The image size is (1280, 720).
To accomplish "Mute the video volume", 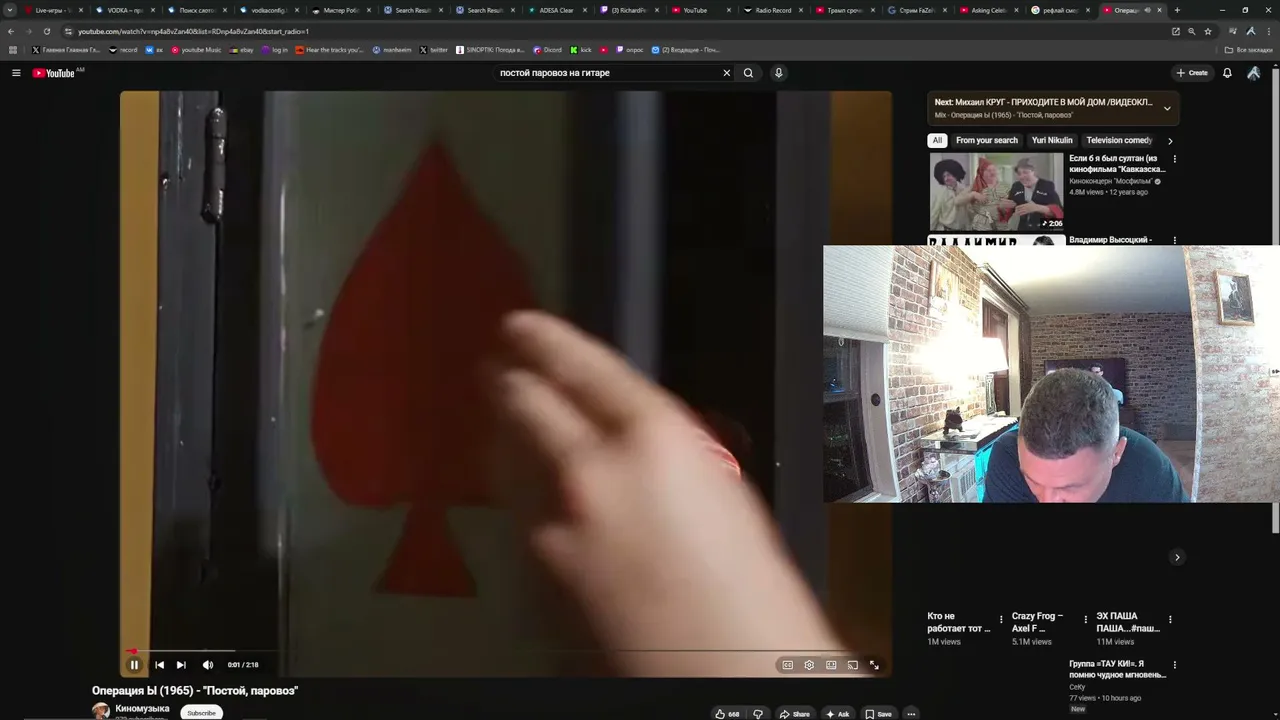I will (x=208, y=665).
